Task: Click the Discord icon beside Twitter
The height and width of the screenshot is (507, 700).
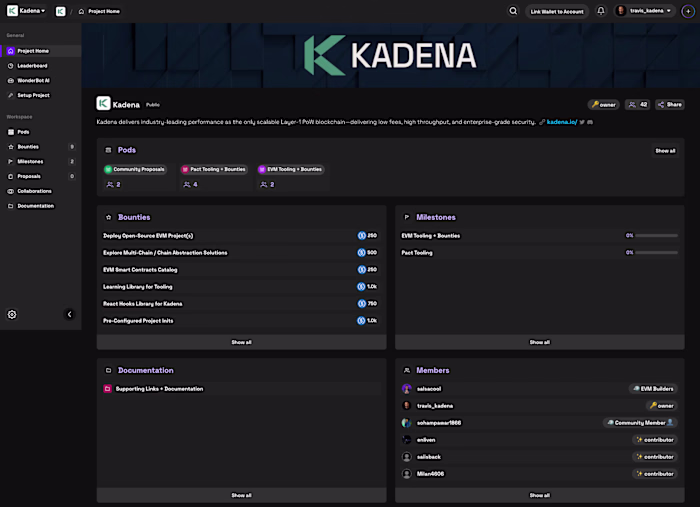Action: pos(590,122)
